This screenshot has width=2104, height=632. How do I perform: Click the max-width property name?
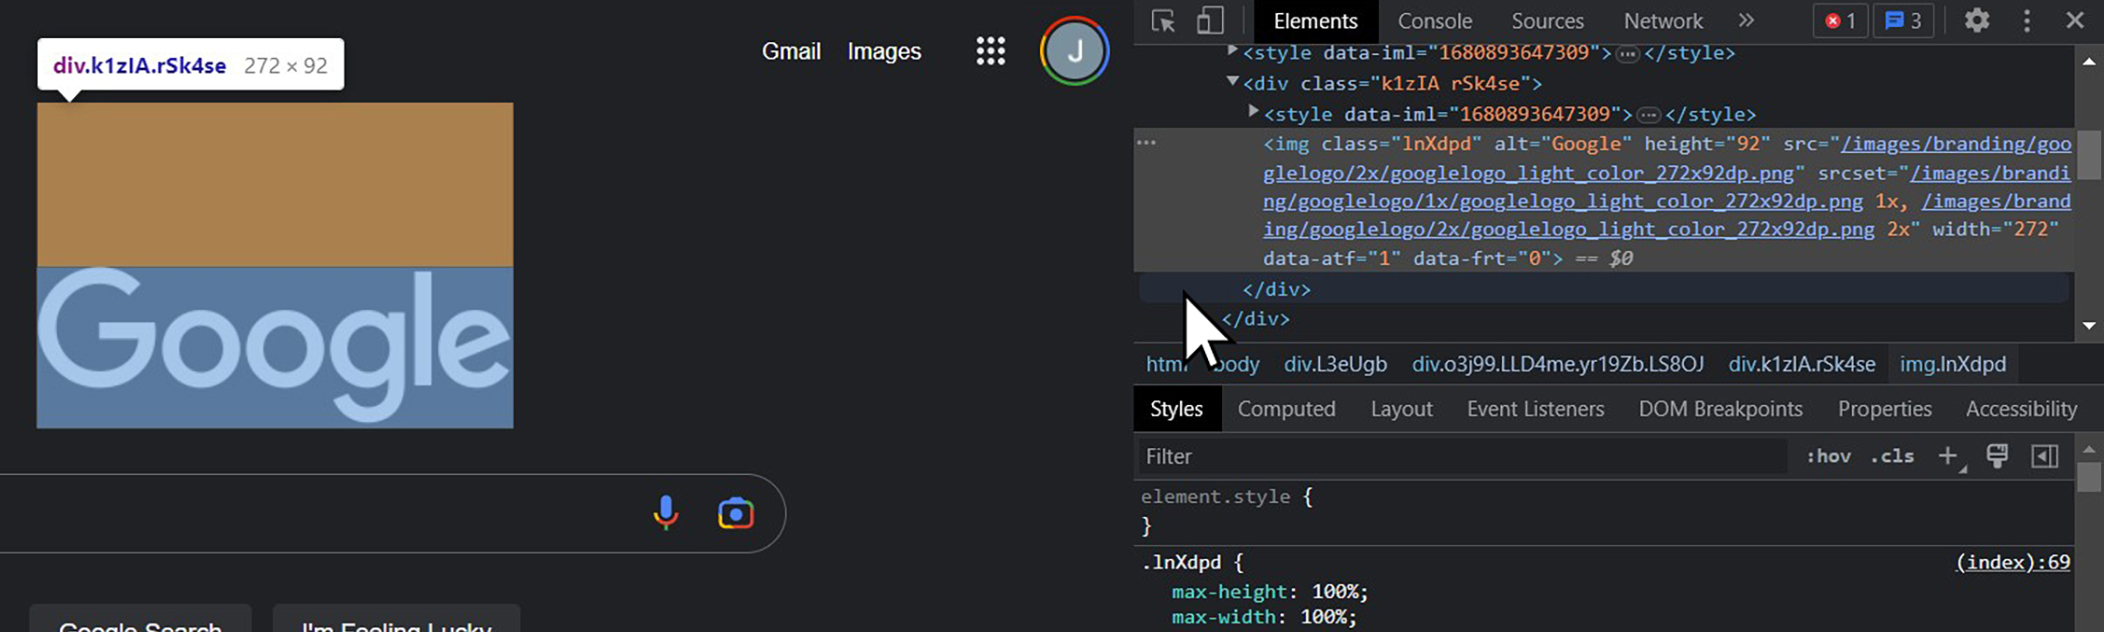[1223, 618]
